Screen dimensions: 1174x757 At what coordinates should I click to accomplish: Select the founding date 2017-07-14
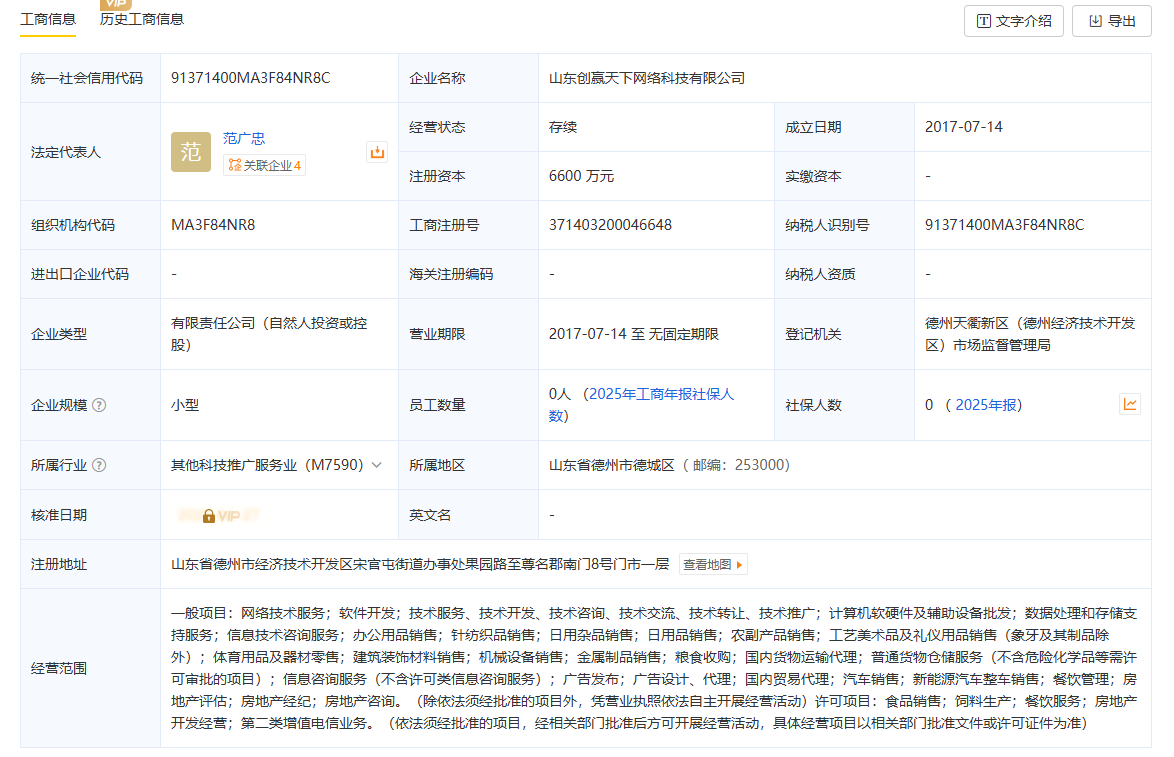coord(964,127)
